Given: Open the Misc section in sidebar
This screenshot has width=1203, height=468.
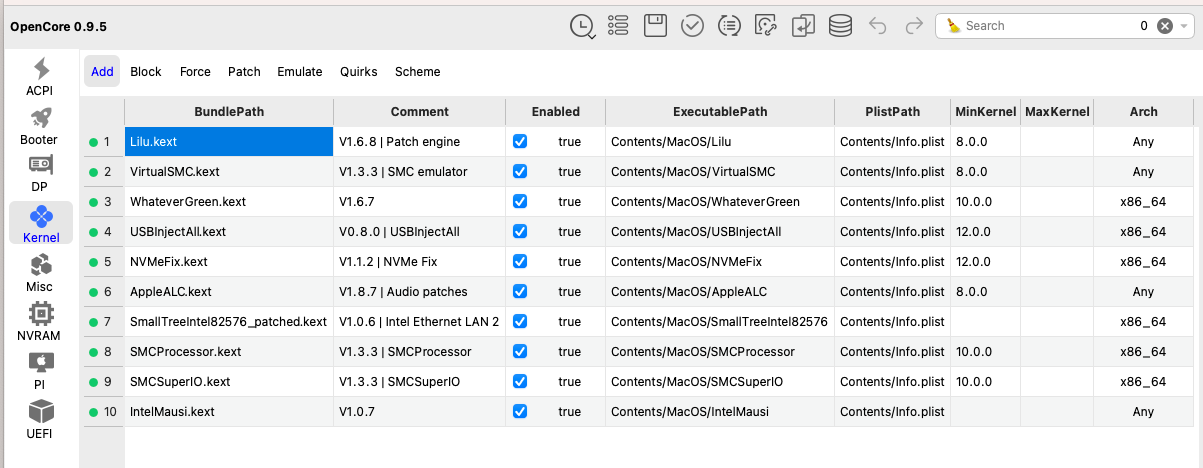Looking at the screenshot, I should point(40,273).
